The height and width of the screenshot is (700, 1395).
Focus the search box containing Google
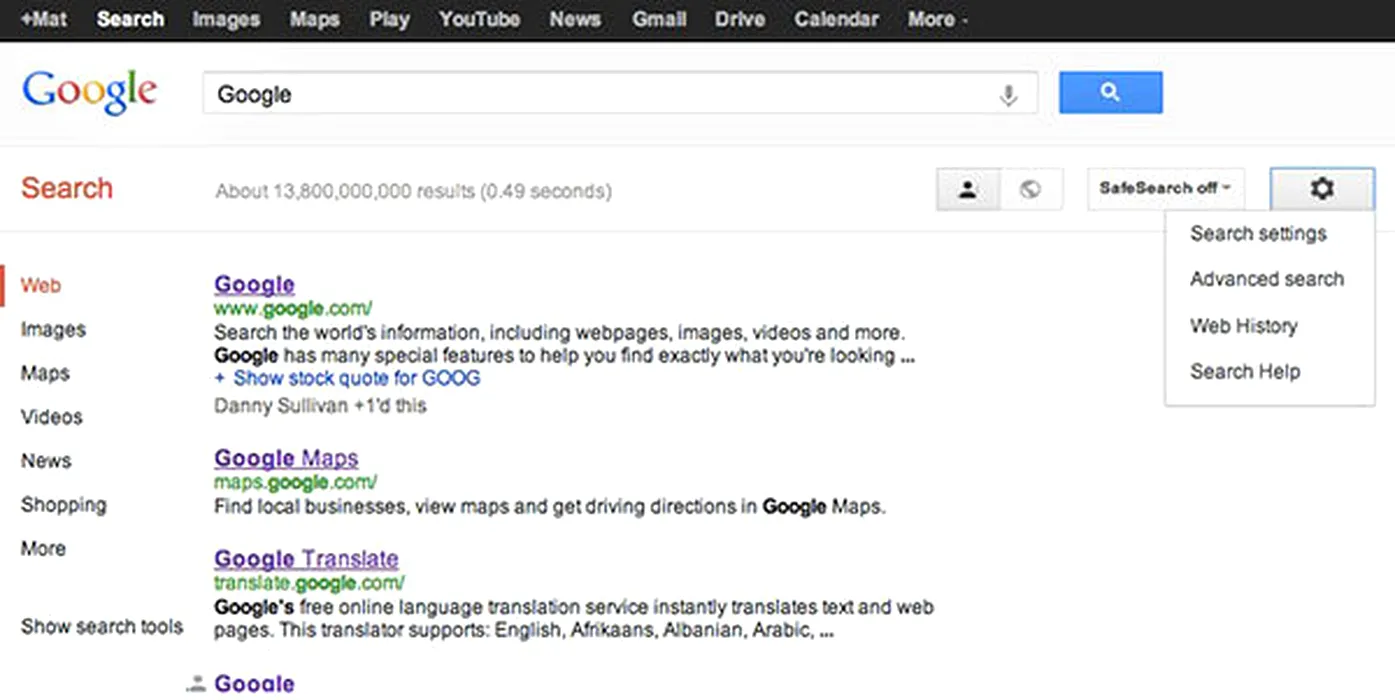pos(600,94)
